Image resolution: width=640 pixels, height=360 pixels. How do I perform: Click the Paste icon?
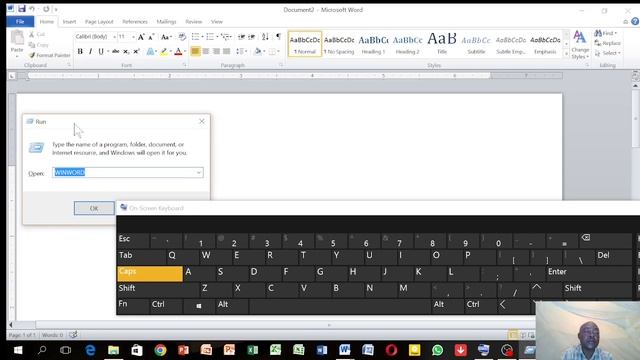[17, 38]
